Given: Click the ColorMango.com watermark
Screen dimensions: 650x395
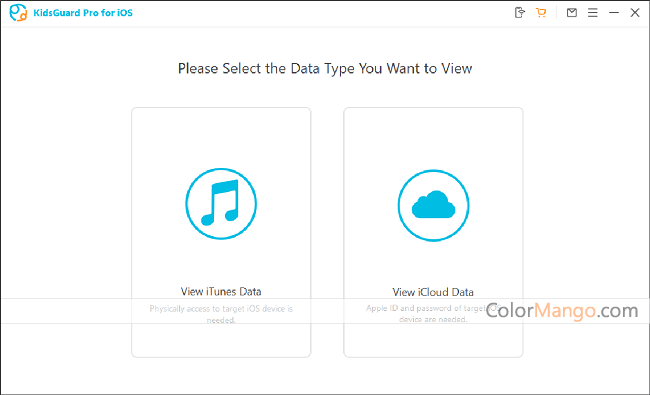Looking at the screenshot, I should [562, 310].
